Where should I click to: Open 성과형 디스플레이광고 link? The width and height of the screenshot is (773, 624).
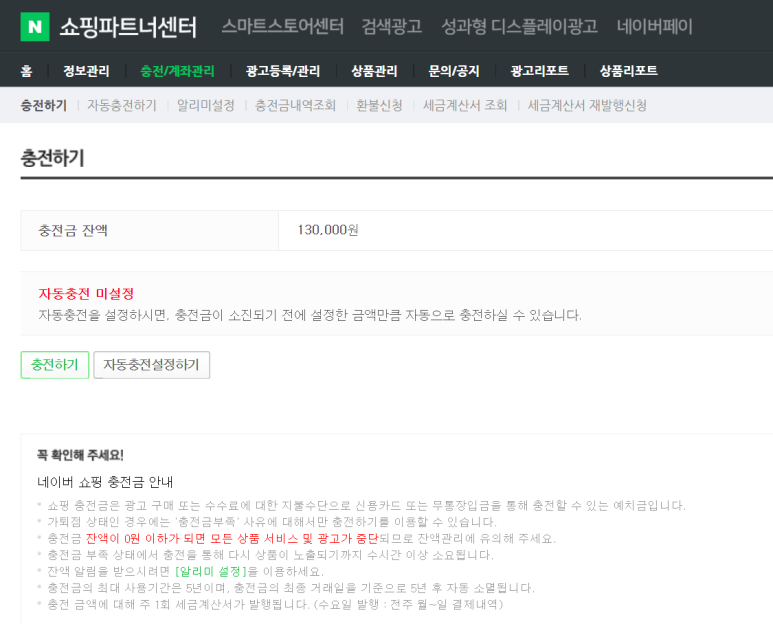519,26
